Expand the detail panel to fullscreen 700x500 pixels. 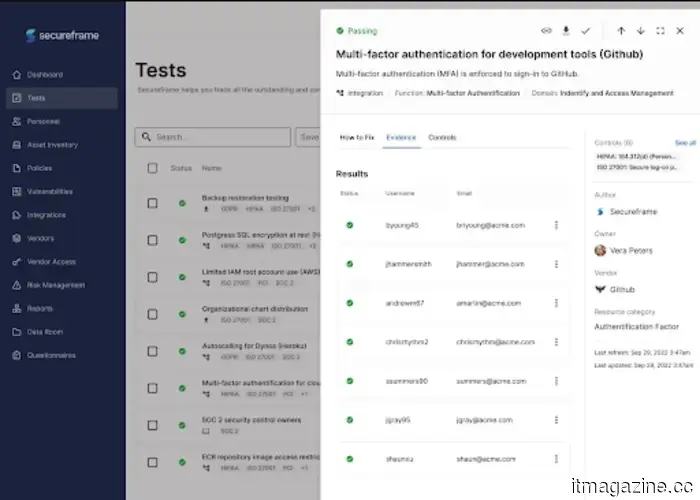click(661, 31)
